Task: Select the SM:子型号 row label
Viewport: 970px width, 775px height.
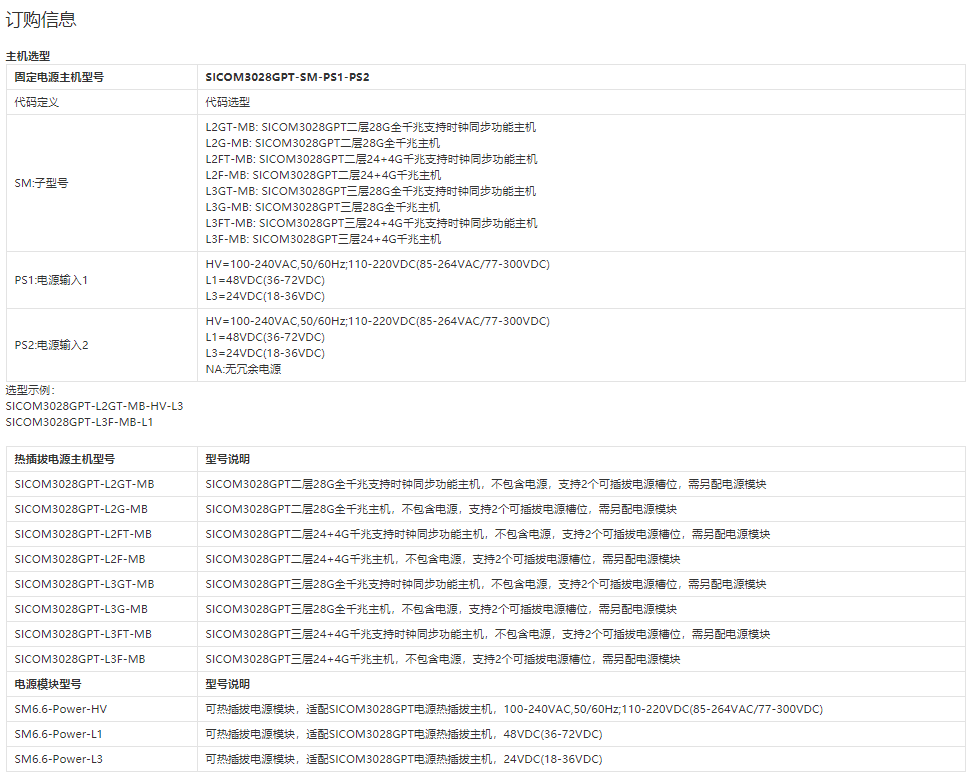Action: (41, 183)
